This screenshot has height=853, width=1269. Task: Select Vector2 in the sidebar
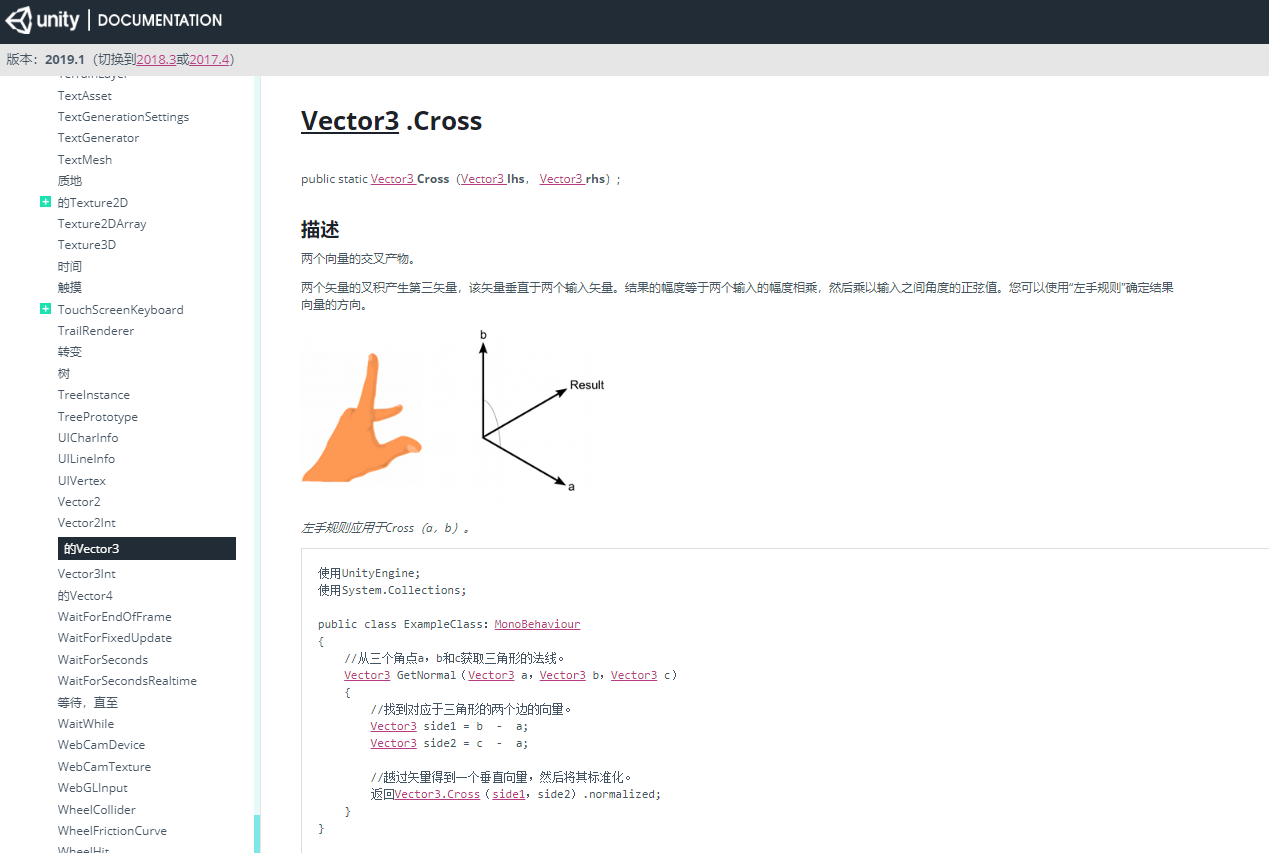[x=79, y=501]
